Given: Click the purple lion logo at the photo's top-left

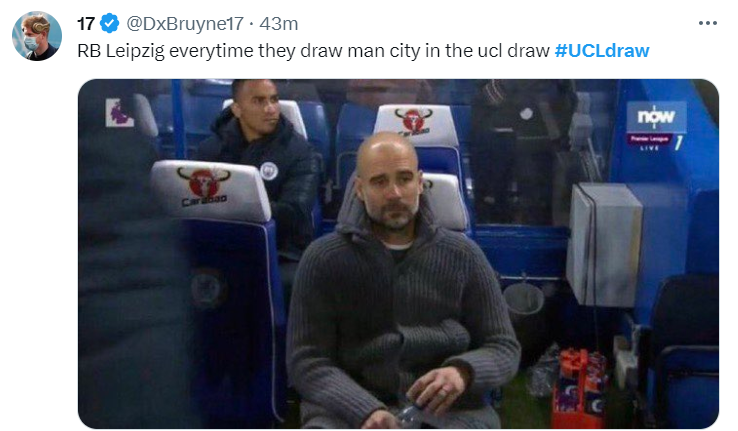Looking at the screenshot, I should (119, 113).
